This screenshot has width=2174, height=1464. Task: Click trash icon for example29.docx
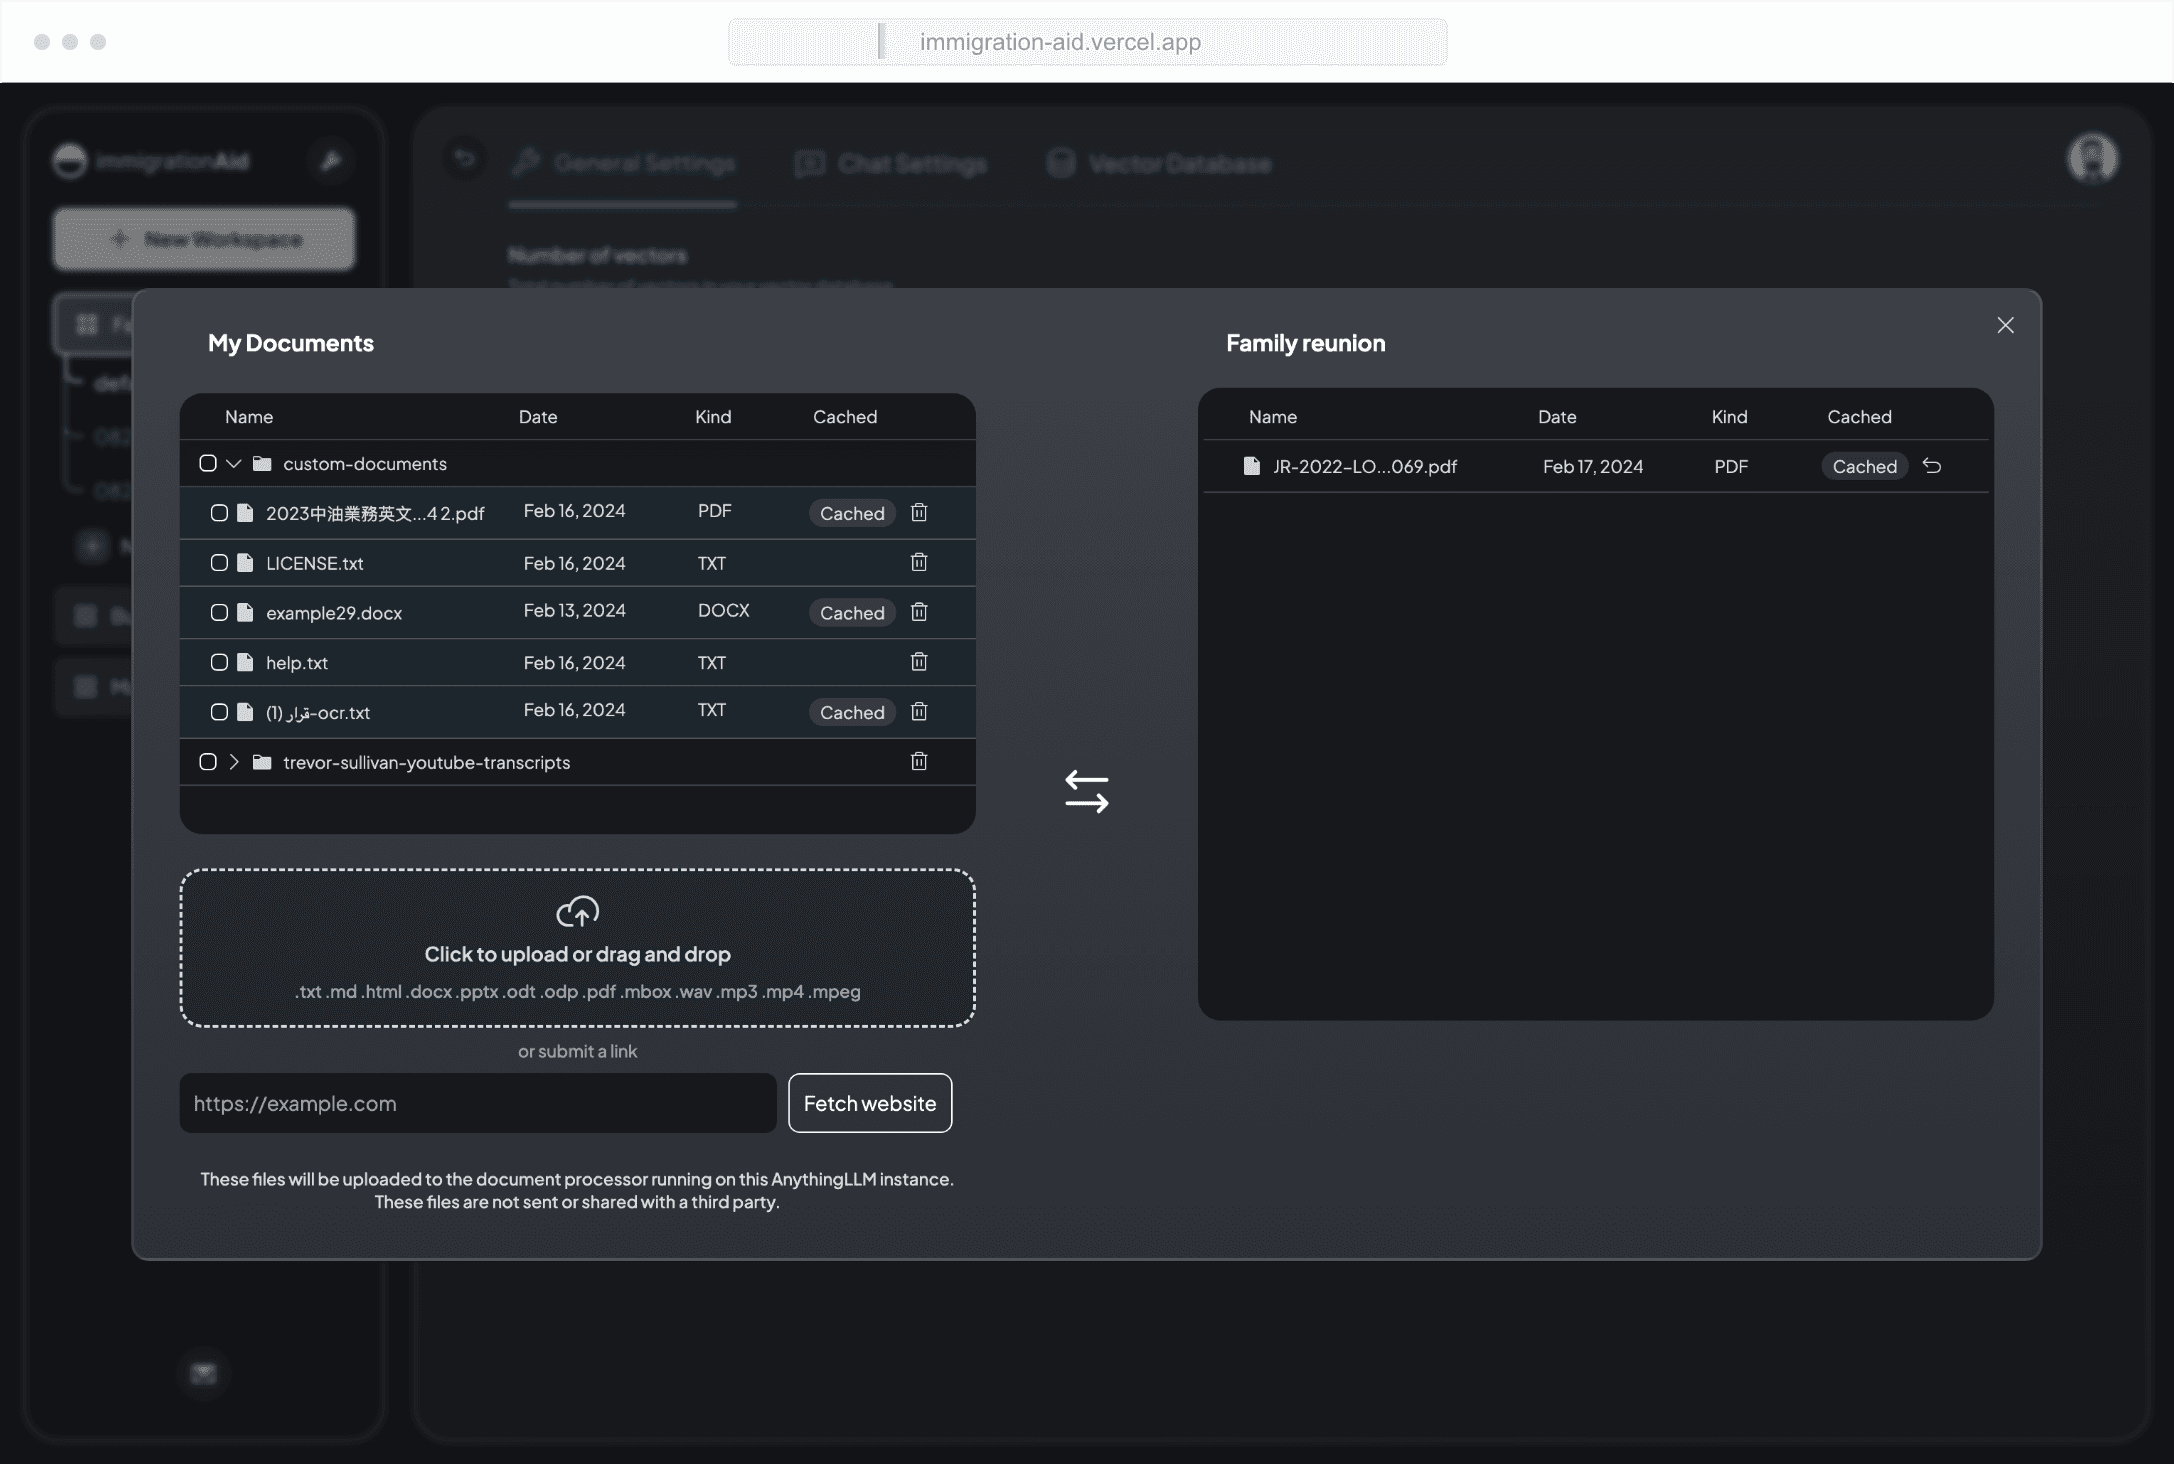pos(919,612)
